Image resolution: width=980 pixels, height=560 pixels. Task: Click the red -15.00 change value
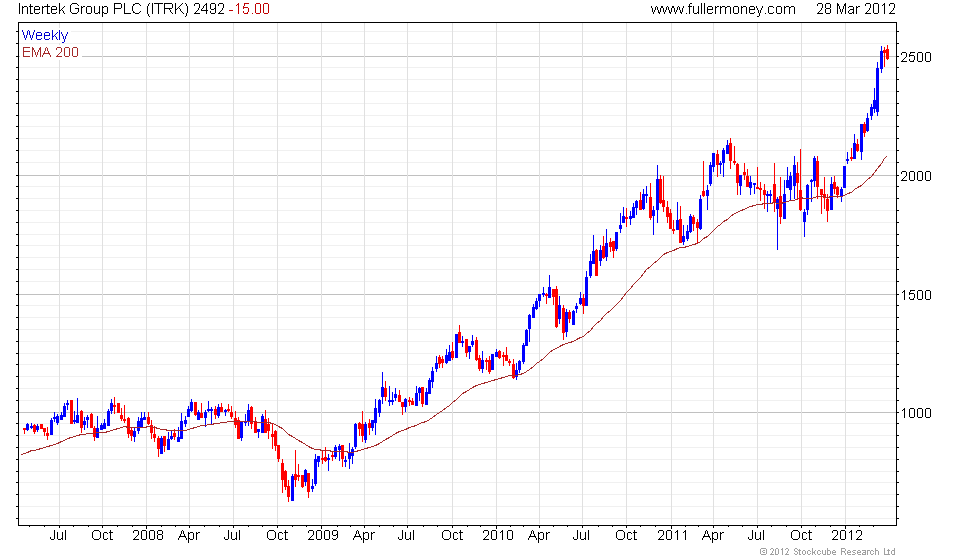tap(249, 9)
